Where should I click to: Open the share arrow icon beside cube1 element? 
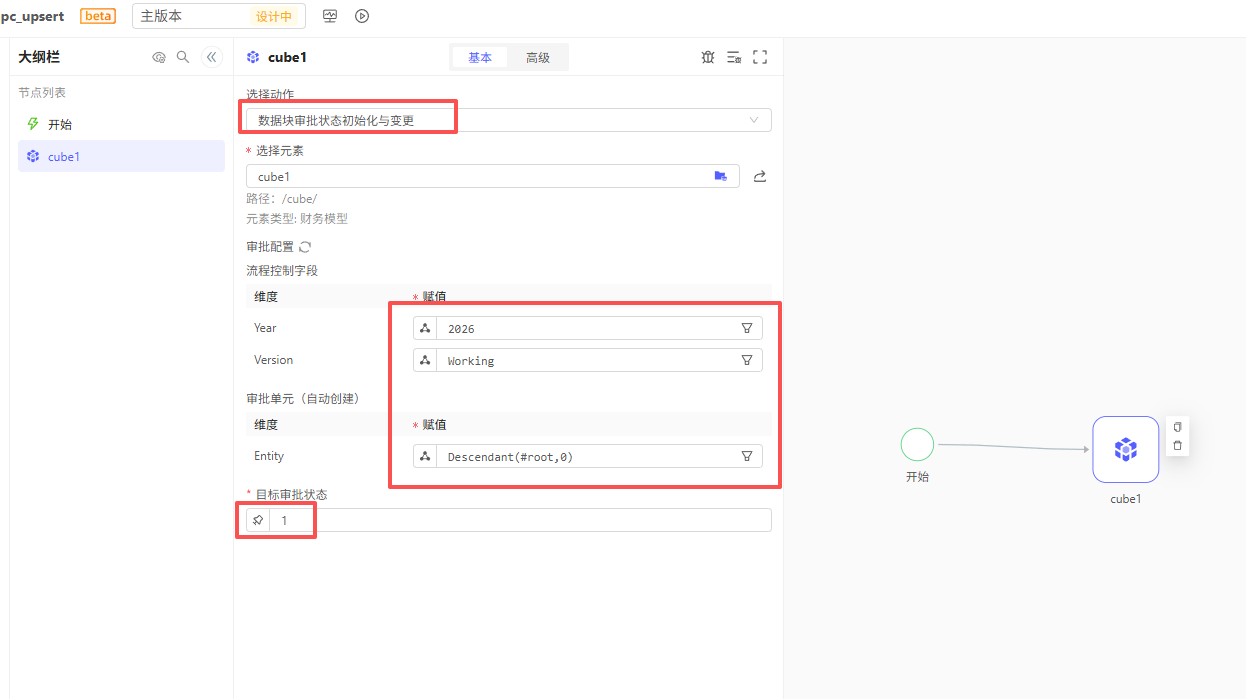[x=759, y=176]
